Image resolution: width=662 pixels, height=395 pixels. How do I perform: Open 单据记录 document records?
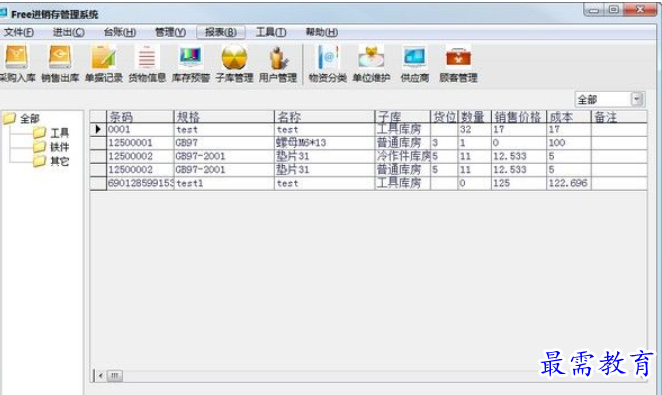(104, 64)
